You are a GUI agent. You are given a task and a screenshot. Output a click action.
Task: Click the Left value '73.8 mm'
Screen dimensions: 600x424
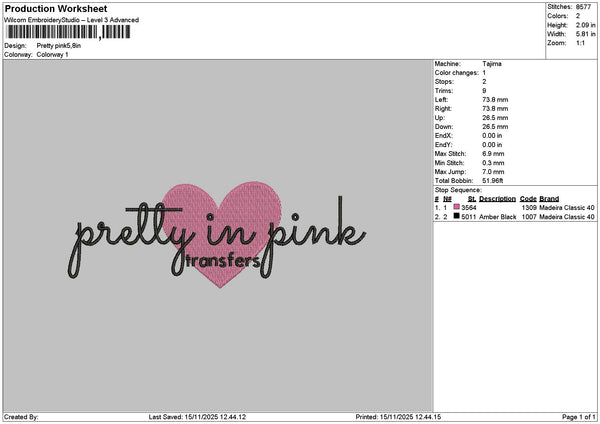(x=495, y=99)
